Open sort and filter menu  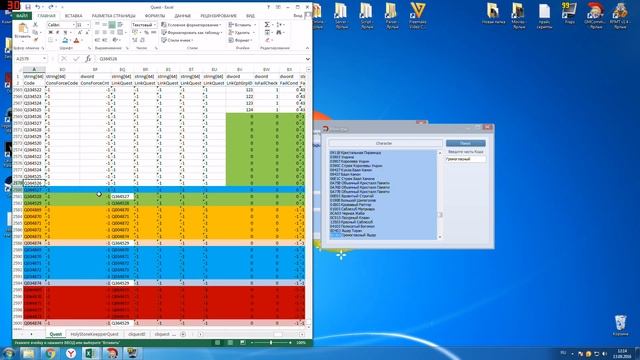(280, 25)
